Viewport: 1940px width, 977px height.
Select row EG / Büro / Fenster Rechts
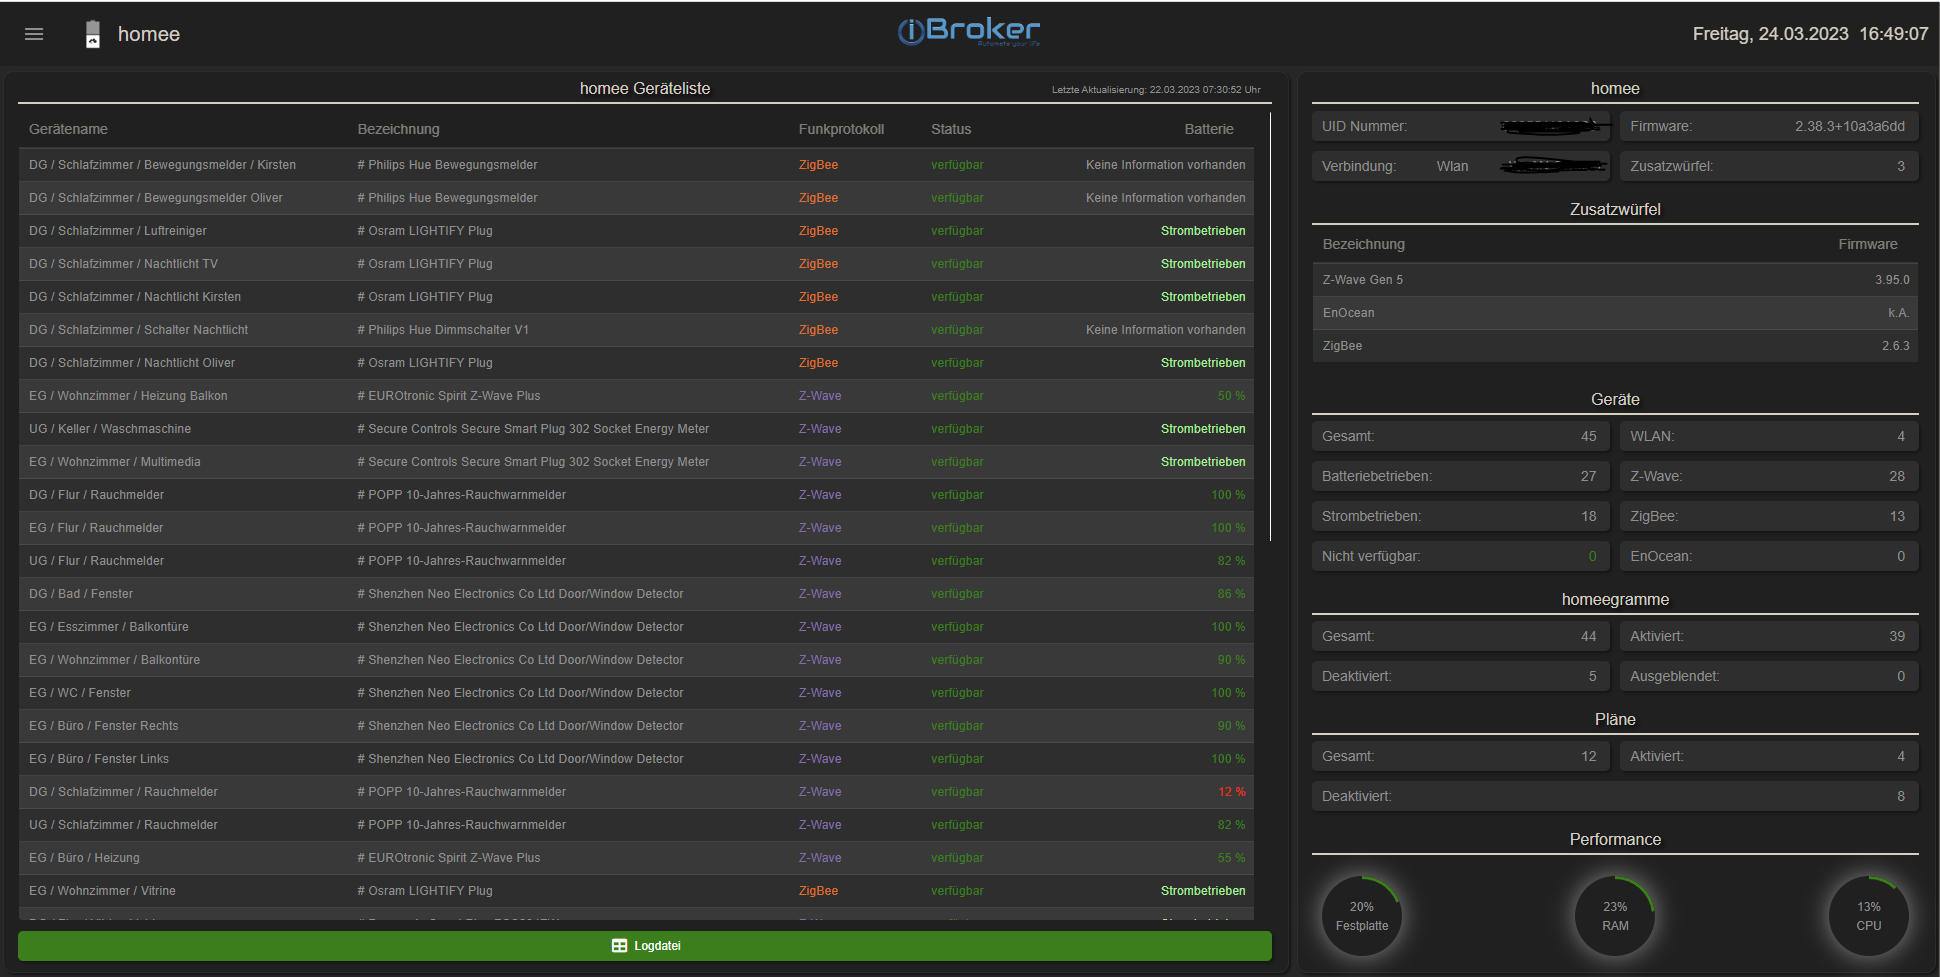tap(636, 726)
